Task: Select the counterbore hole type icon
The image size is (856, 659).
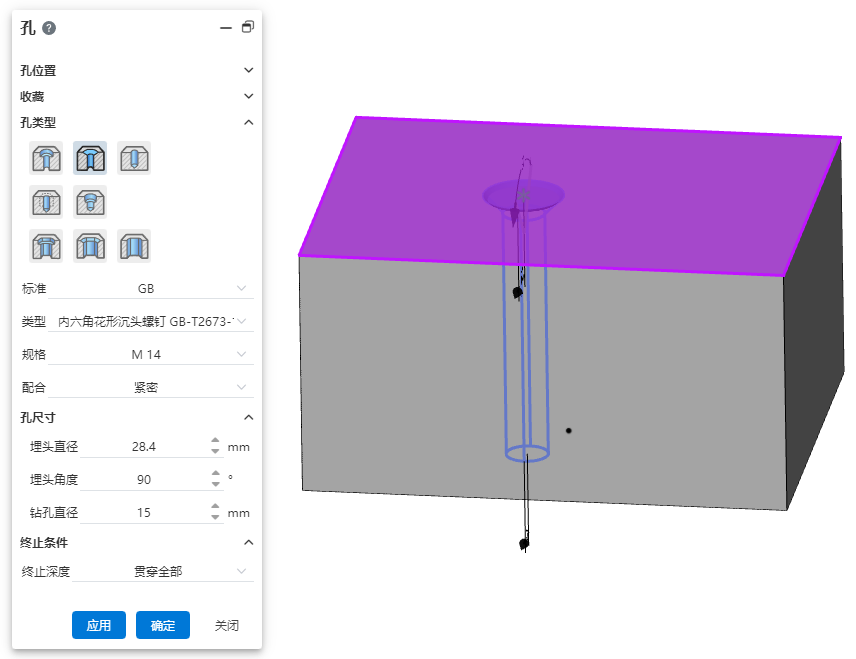Action: coord(46,158)
